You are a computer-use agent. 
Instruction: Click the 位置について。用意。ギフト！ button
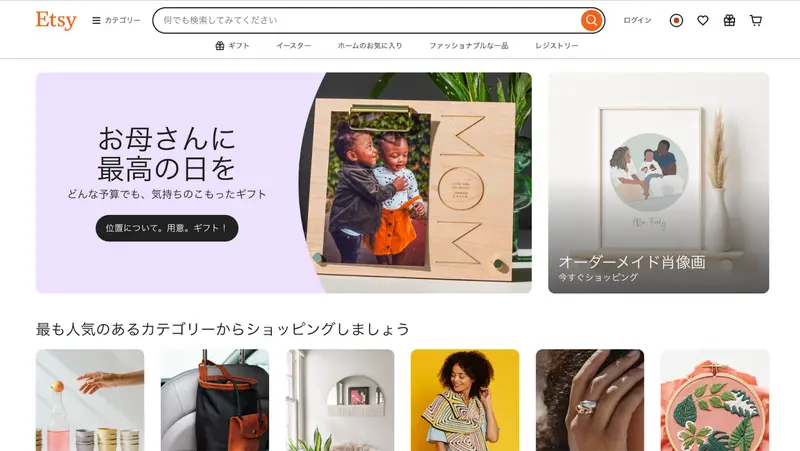coord(167,228)
